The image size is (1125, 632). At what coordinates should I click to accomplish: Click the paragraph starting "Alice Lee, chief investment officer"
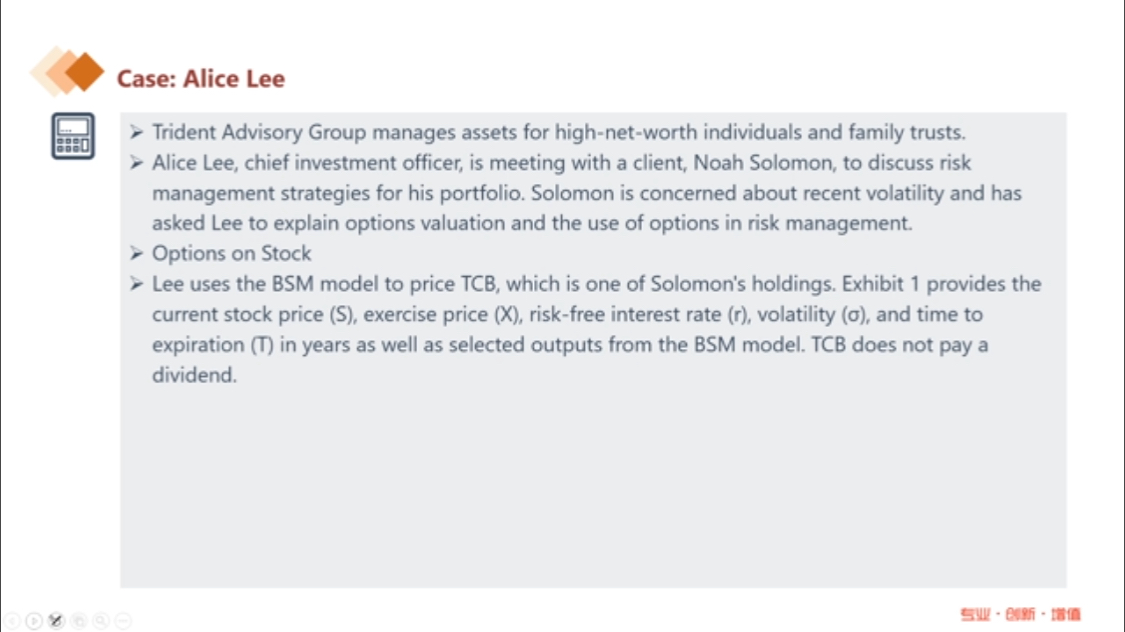[x=586, y=192]
